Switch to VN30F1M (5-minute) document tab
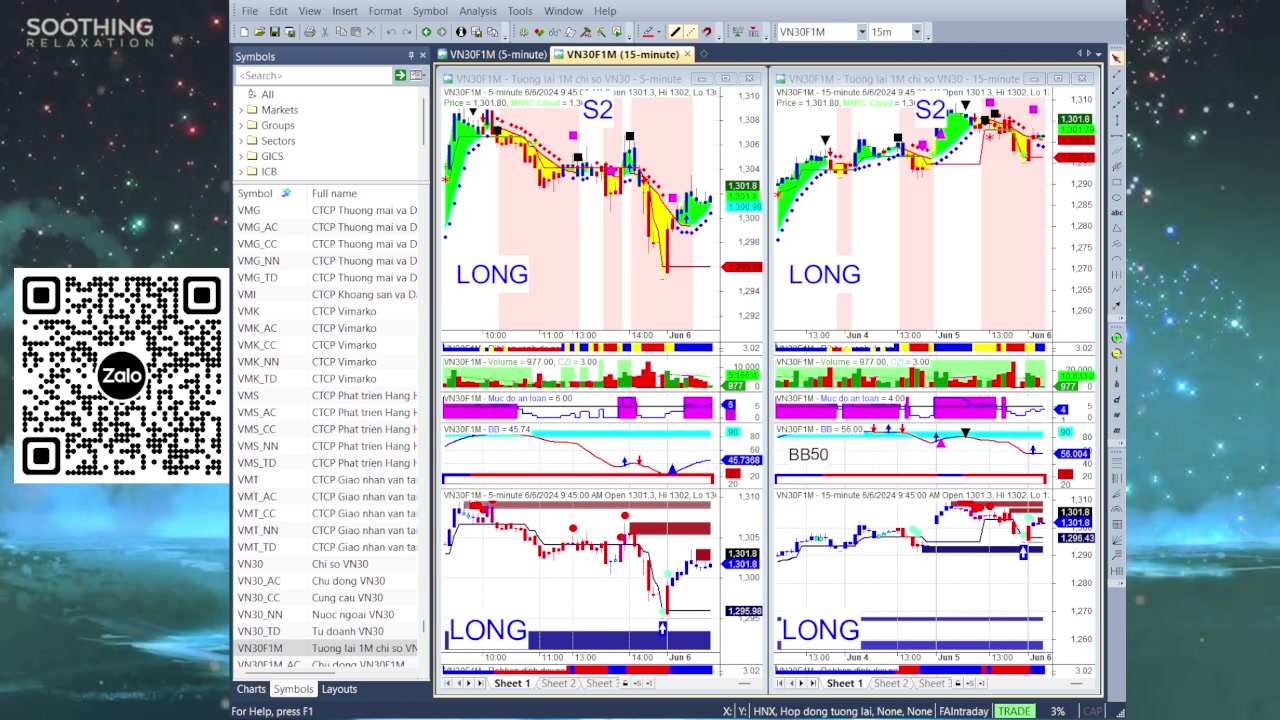 pyautogui.click(x=492, y=54)
